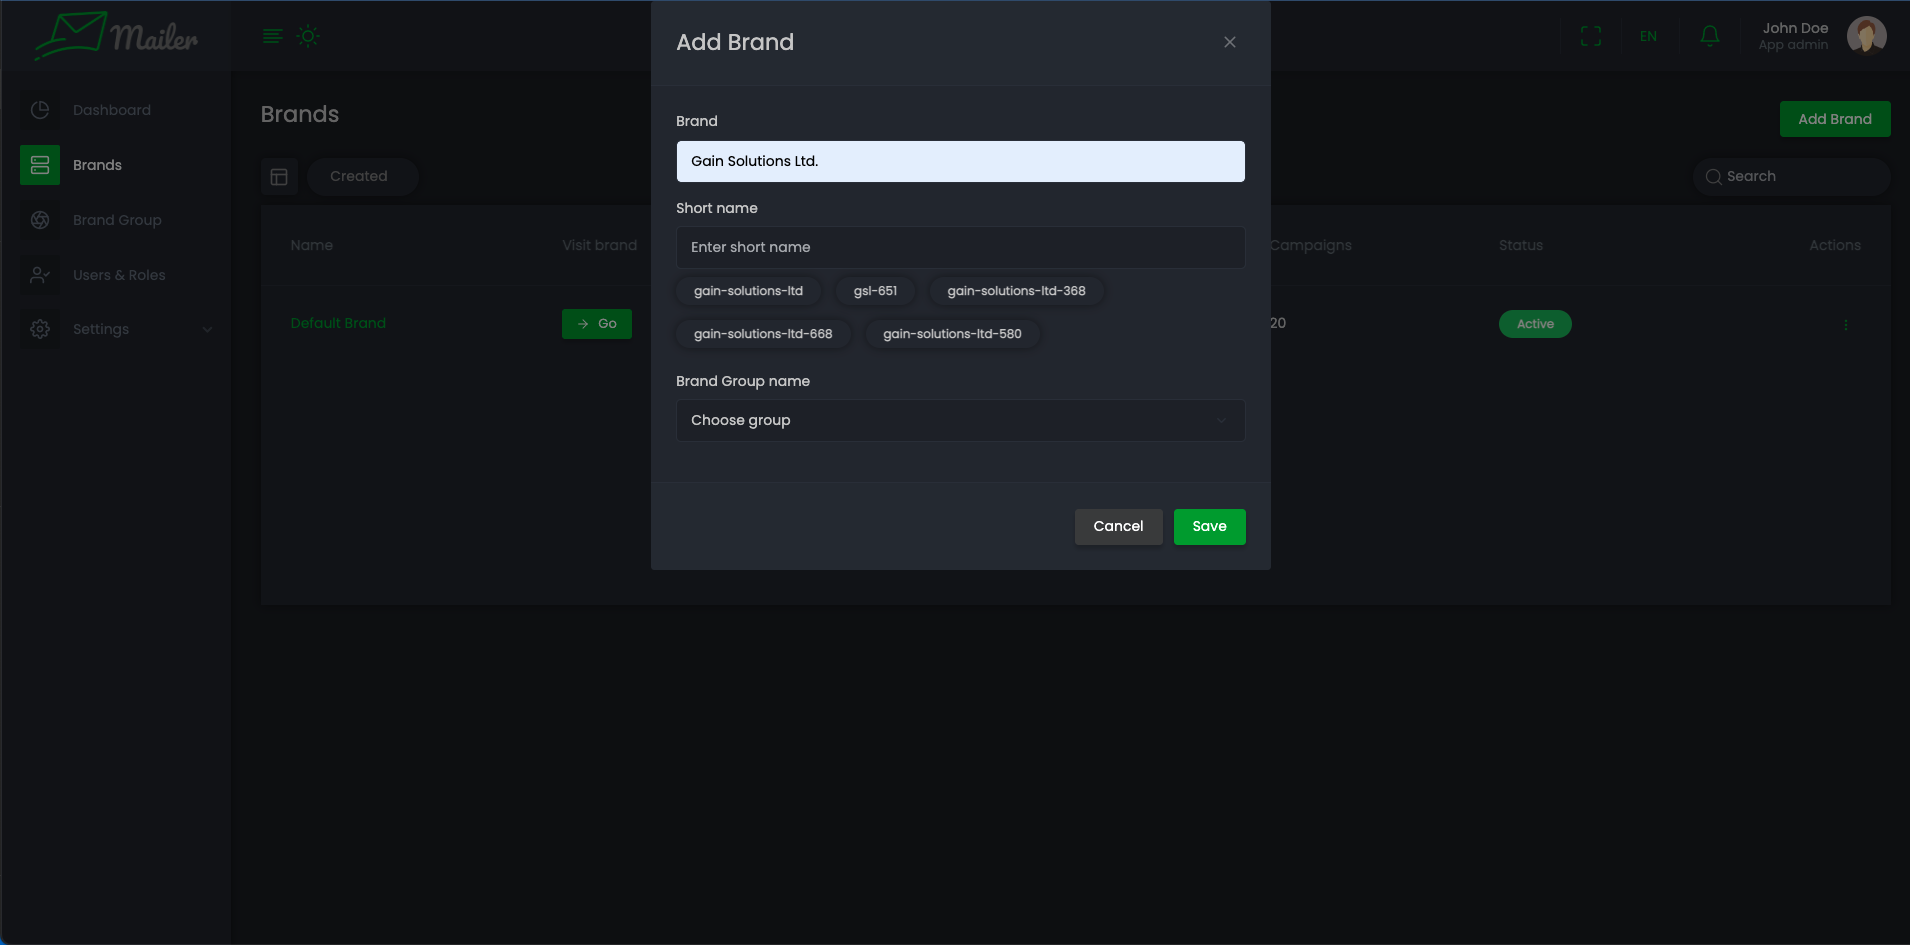The height and width of the screenshot is (945, 1910).
Task: Close the Add Brand dialog
Action: click(1229, 42)
